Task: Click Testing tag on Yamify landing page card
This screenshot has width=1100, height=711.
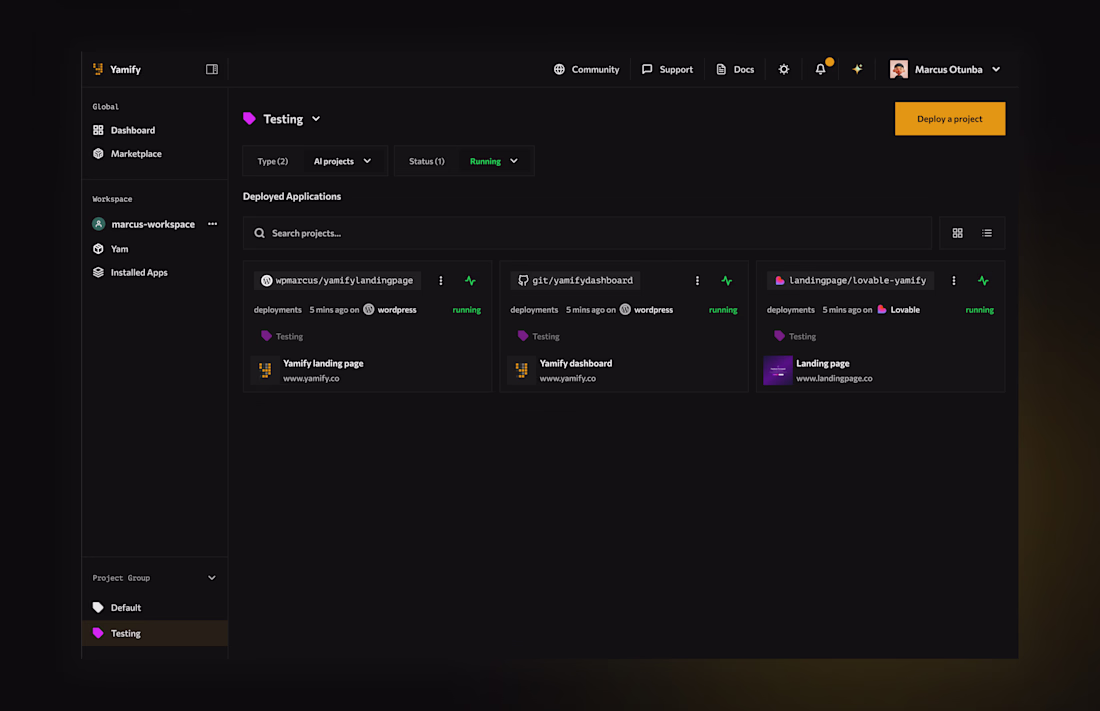Action: (x=282, y=336)
